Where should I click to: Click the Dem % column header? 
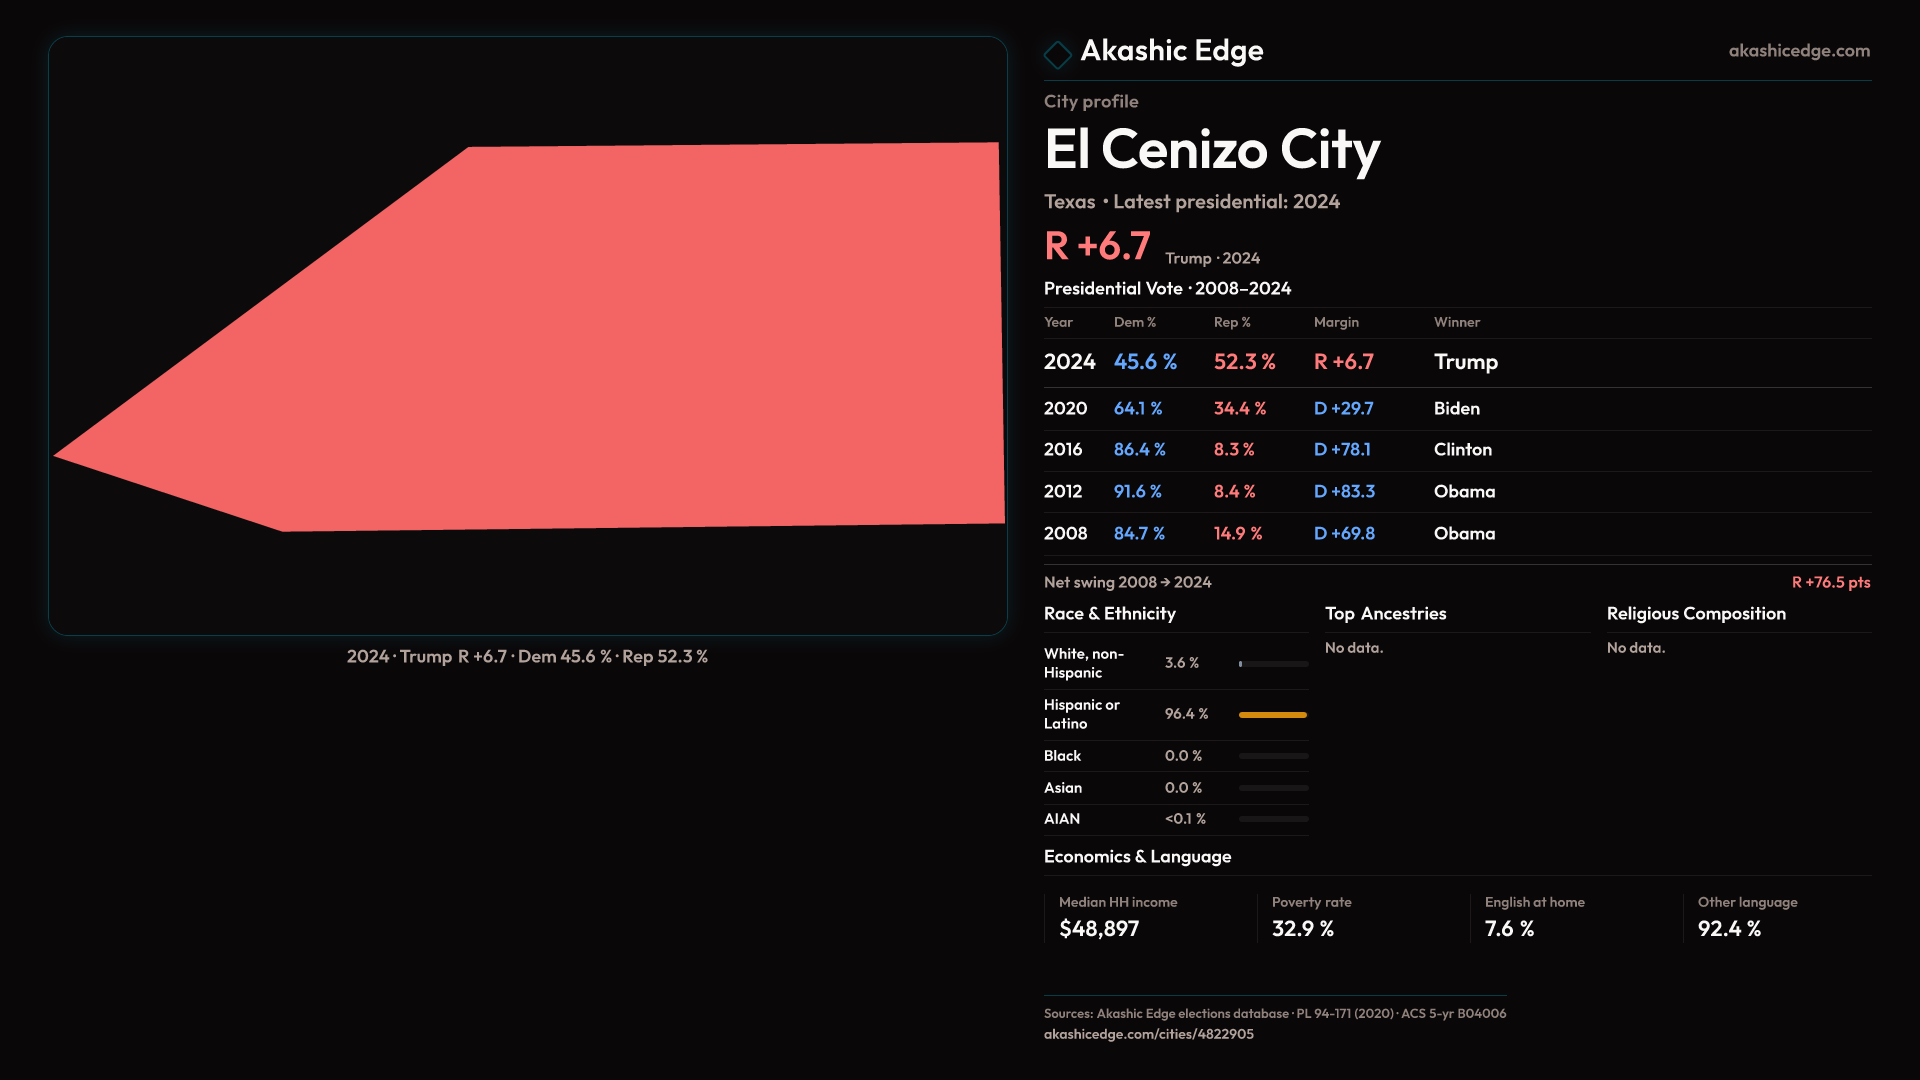coord(1134,322)
